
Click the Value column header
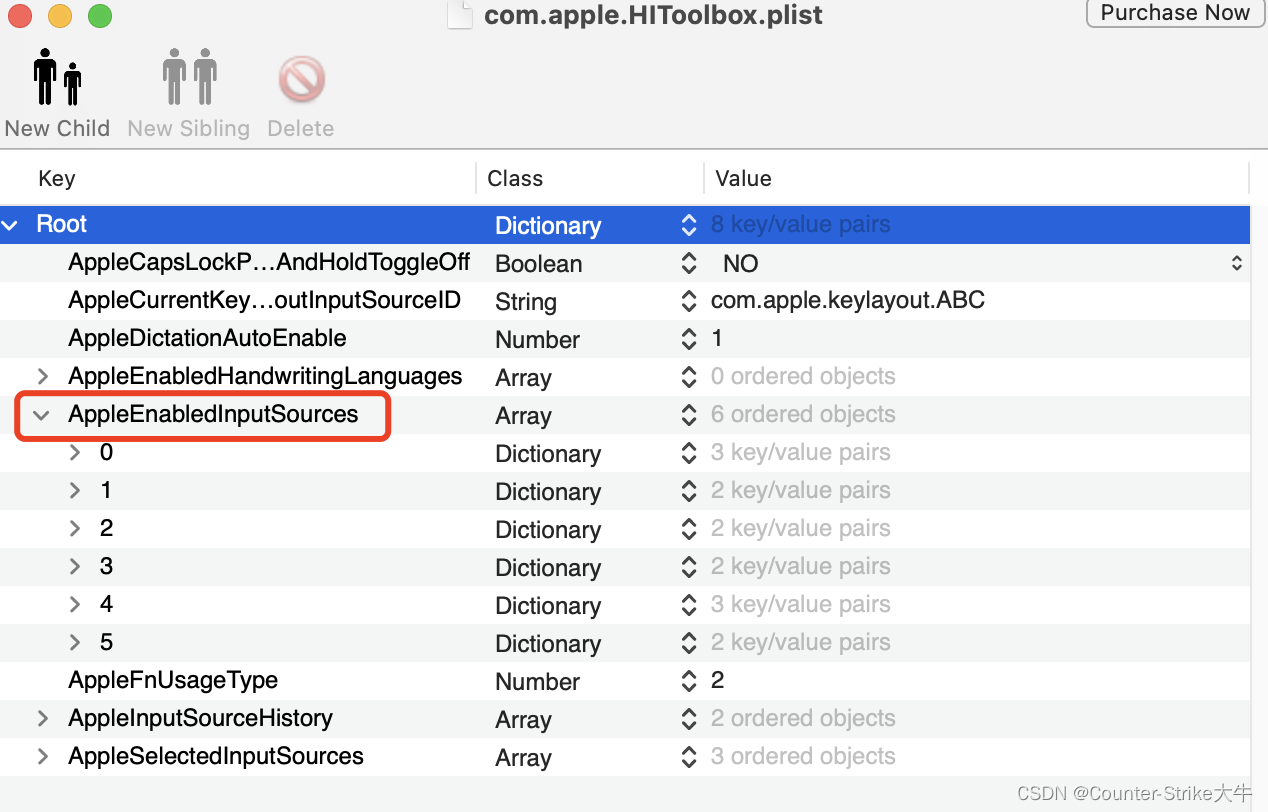coord(743,179)
